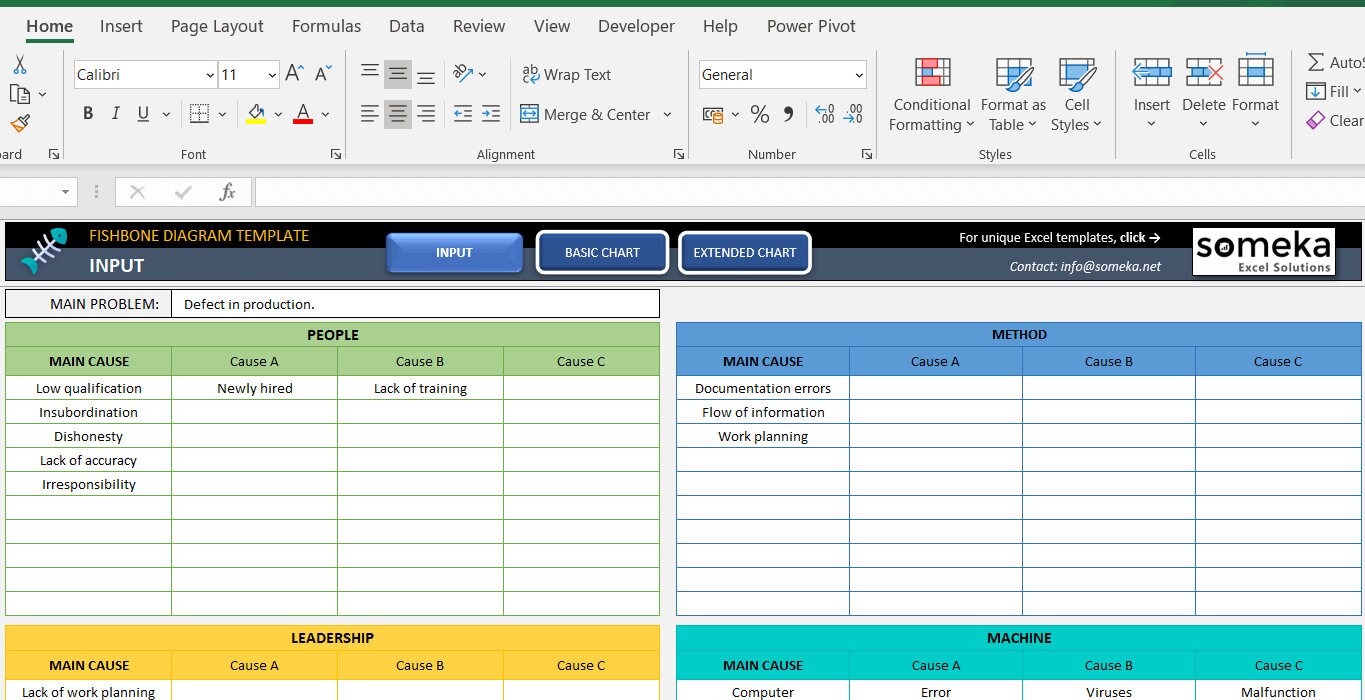The image size is (1365, 700).
Task: Click the Increase Decimal icon
Action: (825, 114)
